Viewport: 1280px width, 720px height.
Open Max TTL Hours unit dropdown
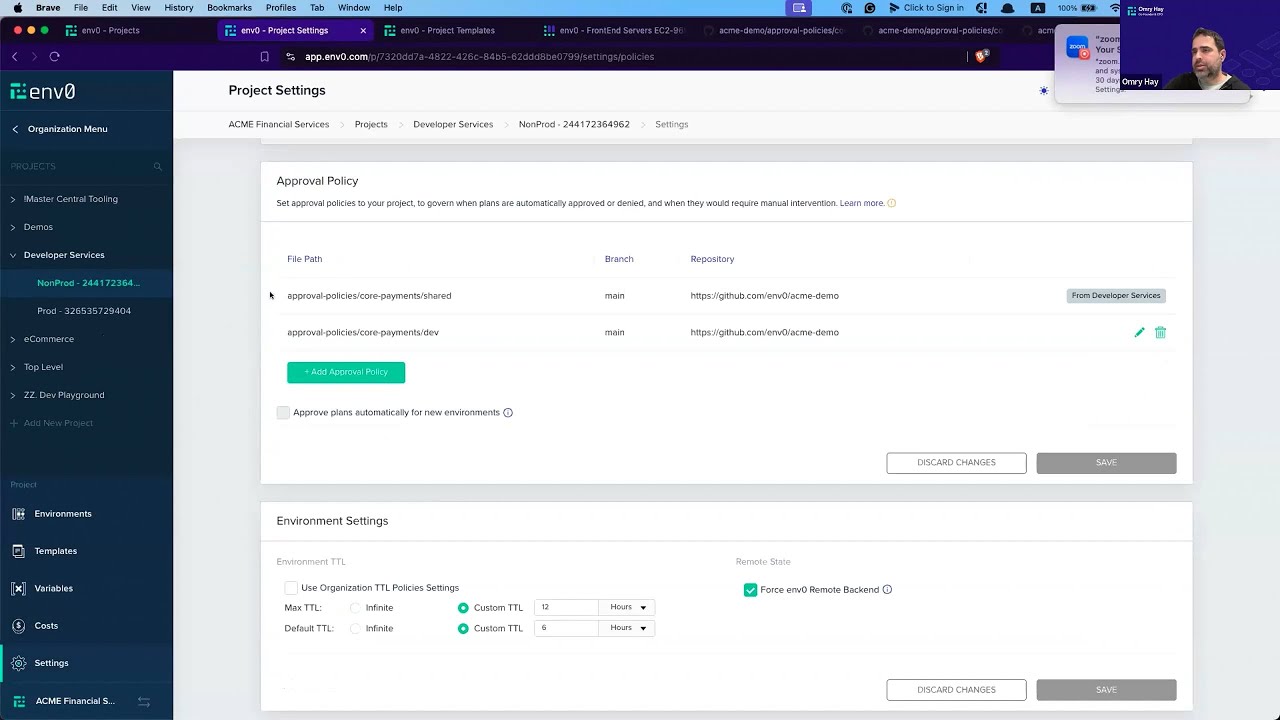[627, 607]
